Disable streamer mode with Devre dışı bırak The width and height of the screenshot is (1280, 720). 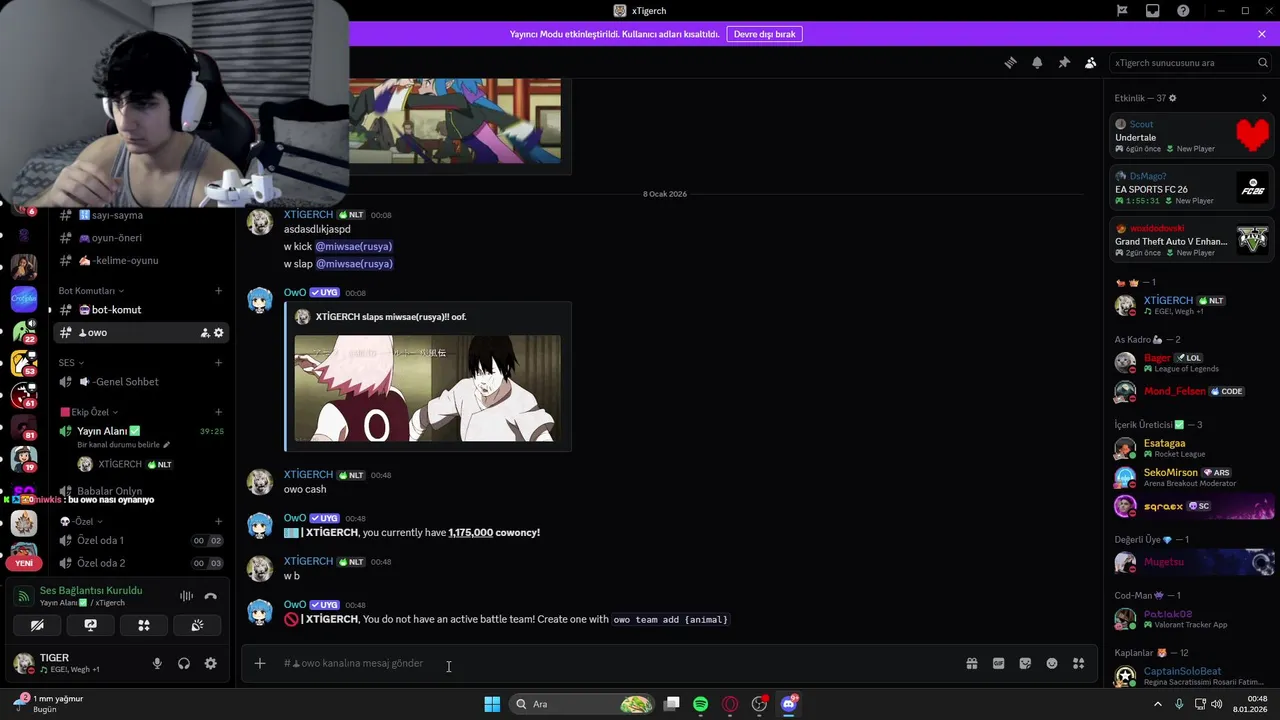[x=764, y=34]
